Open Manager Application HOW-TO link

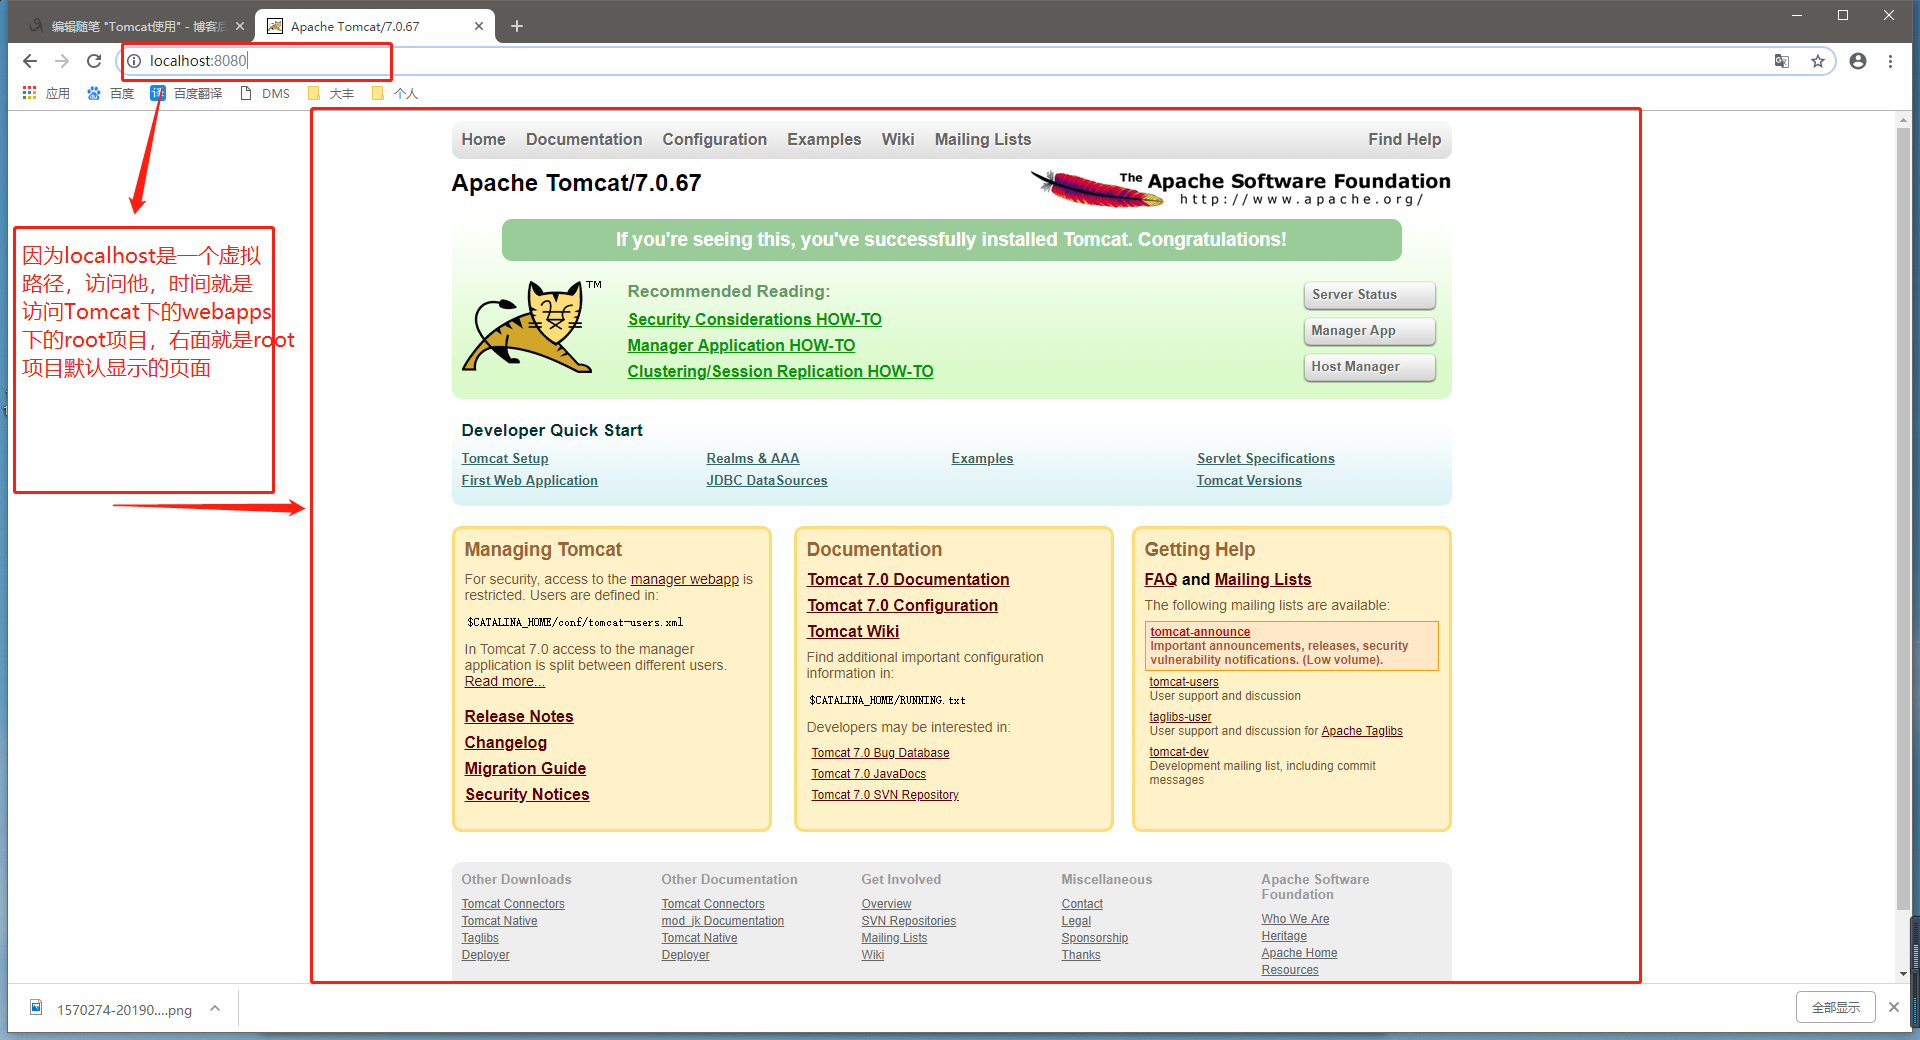742,346
